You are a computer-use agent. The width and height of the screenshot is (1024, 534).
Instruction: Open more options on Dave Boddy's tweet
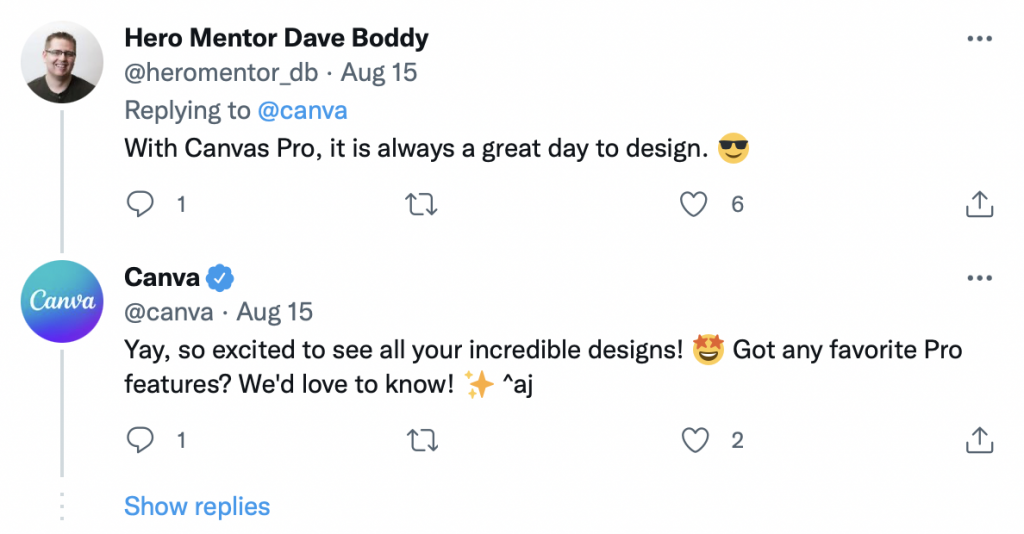(978, 39)
